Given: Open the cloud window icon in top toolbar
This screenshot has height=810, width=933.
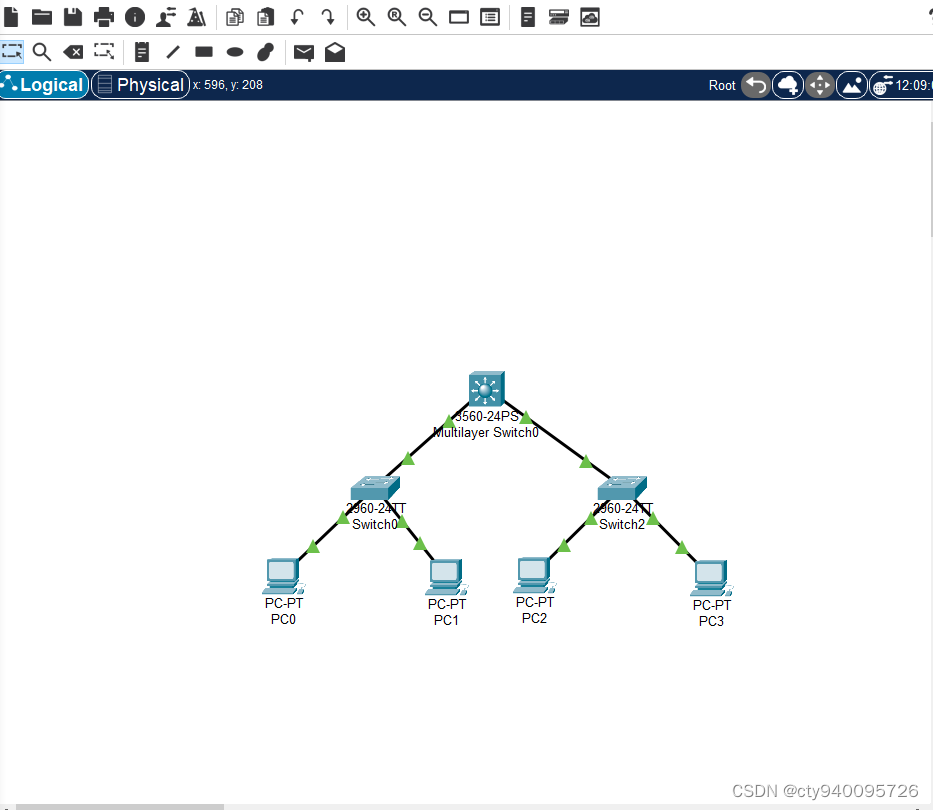Looking at the screenshot, I should point(590,17).
